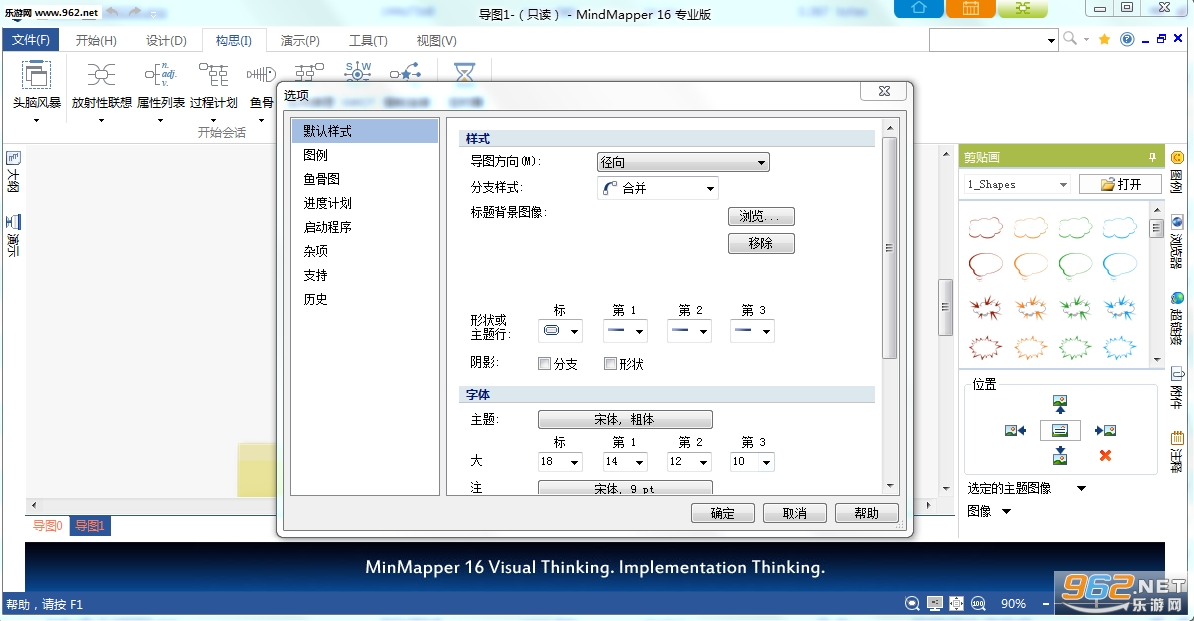Switch to the 导图0 document tab

[47, 525]
